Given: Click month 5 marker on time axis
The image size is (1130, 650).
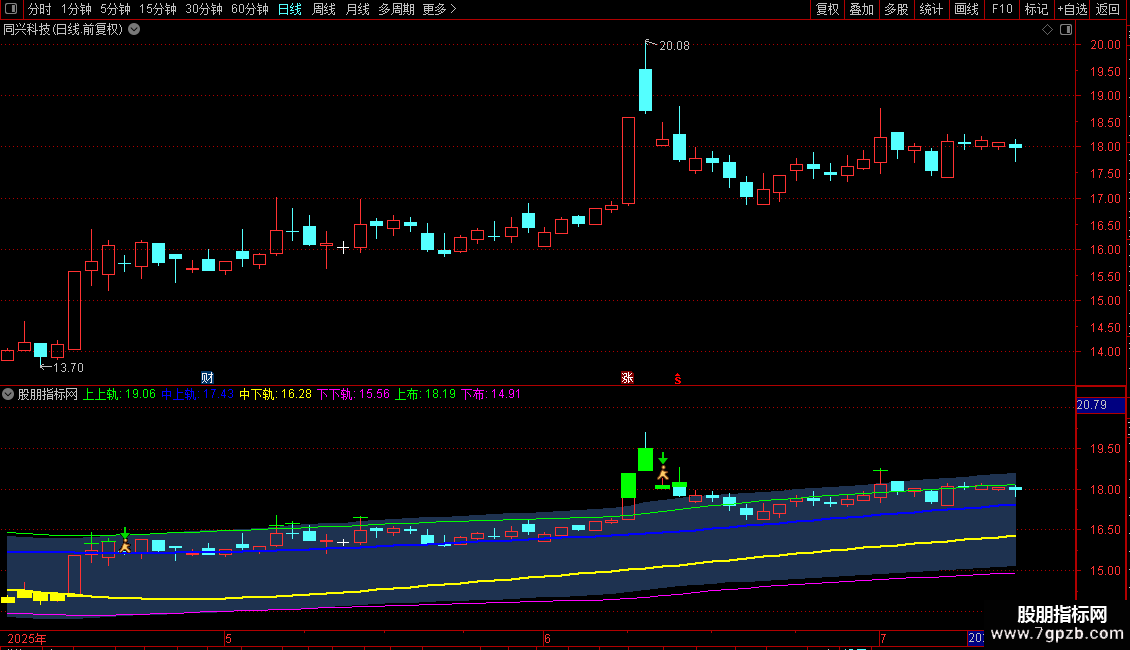Looking at the screenshot, I should tap(228, 638).
